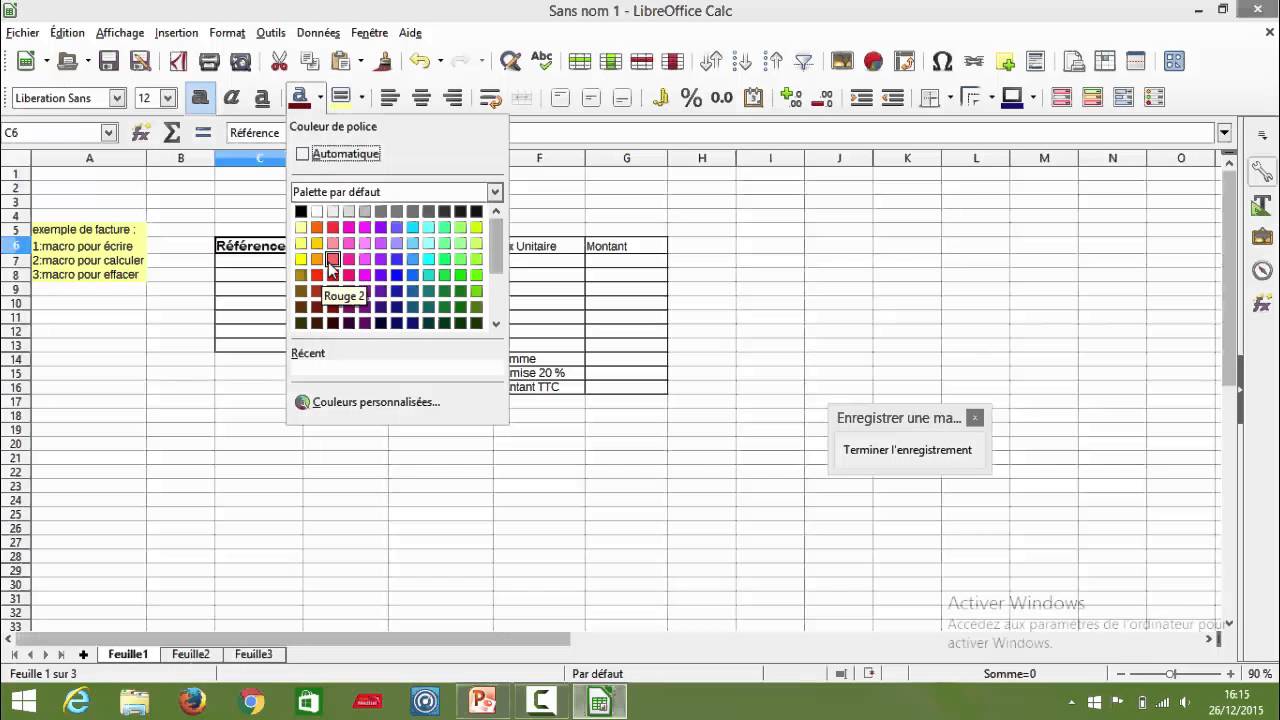This screenshot has width=1280, height=720.
Task: Expand the font size dropdown
Action: [x=168, y=98]
